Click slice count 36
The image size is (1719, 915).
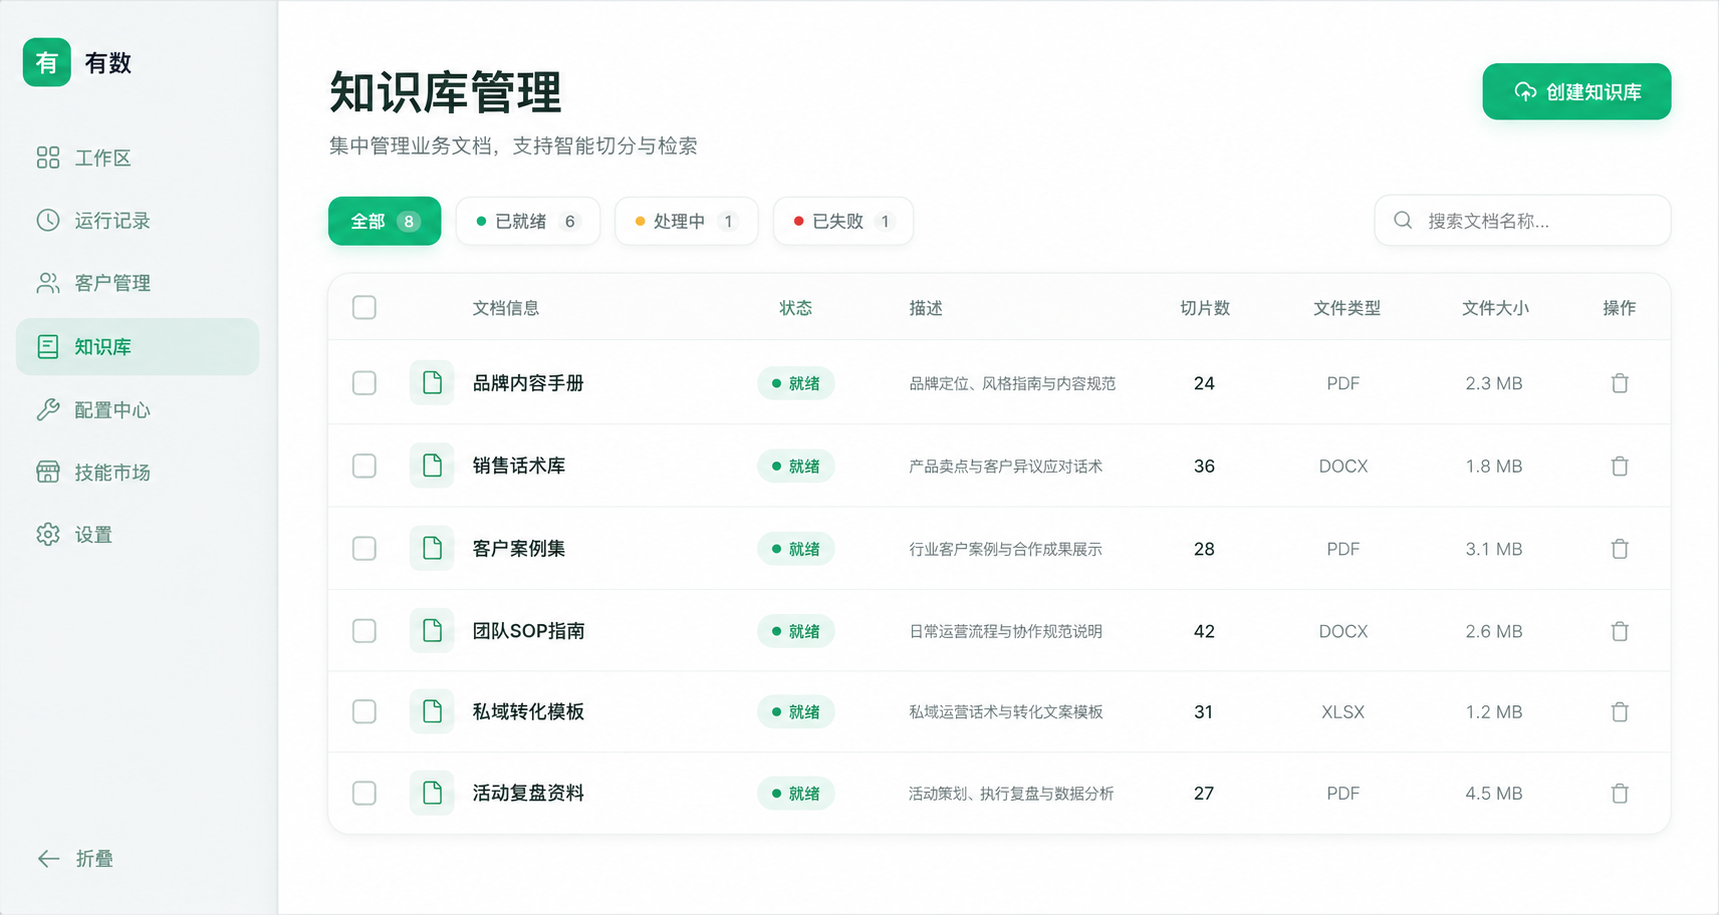click(x=1204, y=466)
